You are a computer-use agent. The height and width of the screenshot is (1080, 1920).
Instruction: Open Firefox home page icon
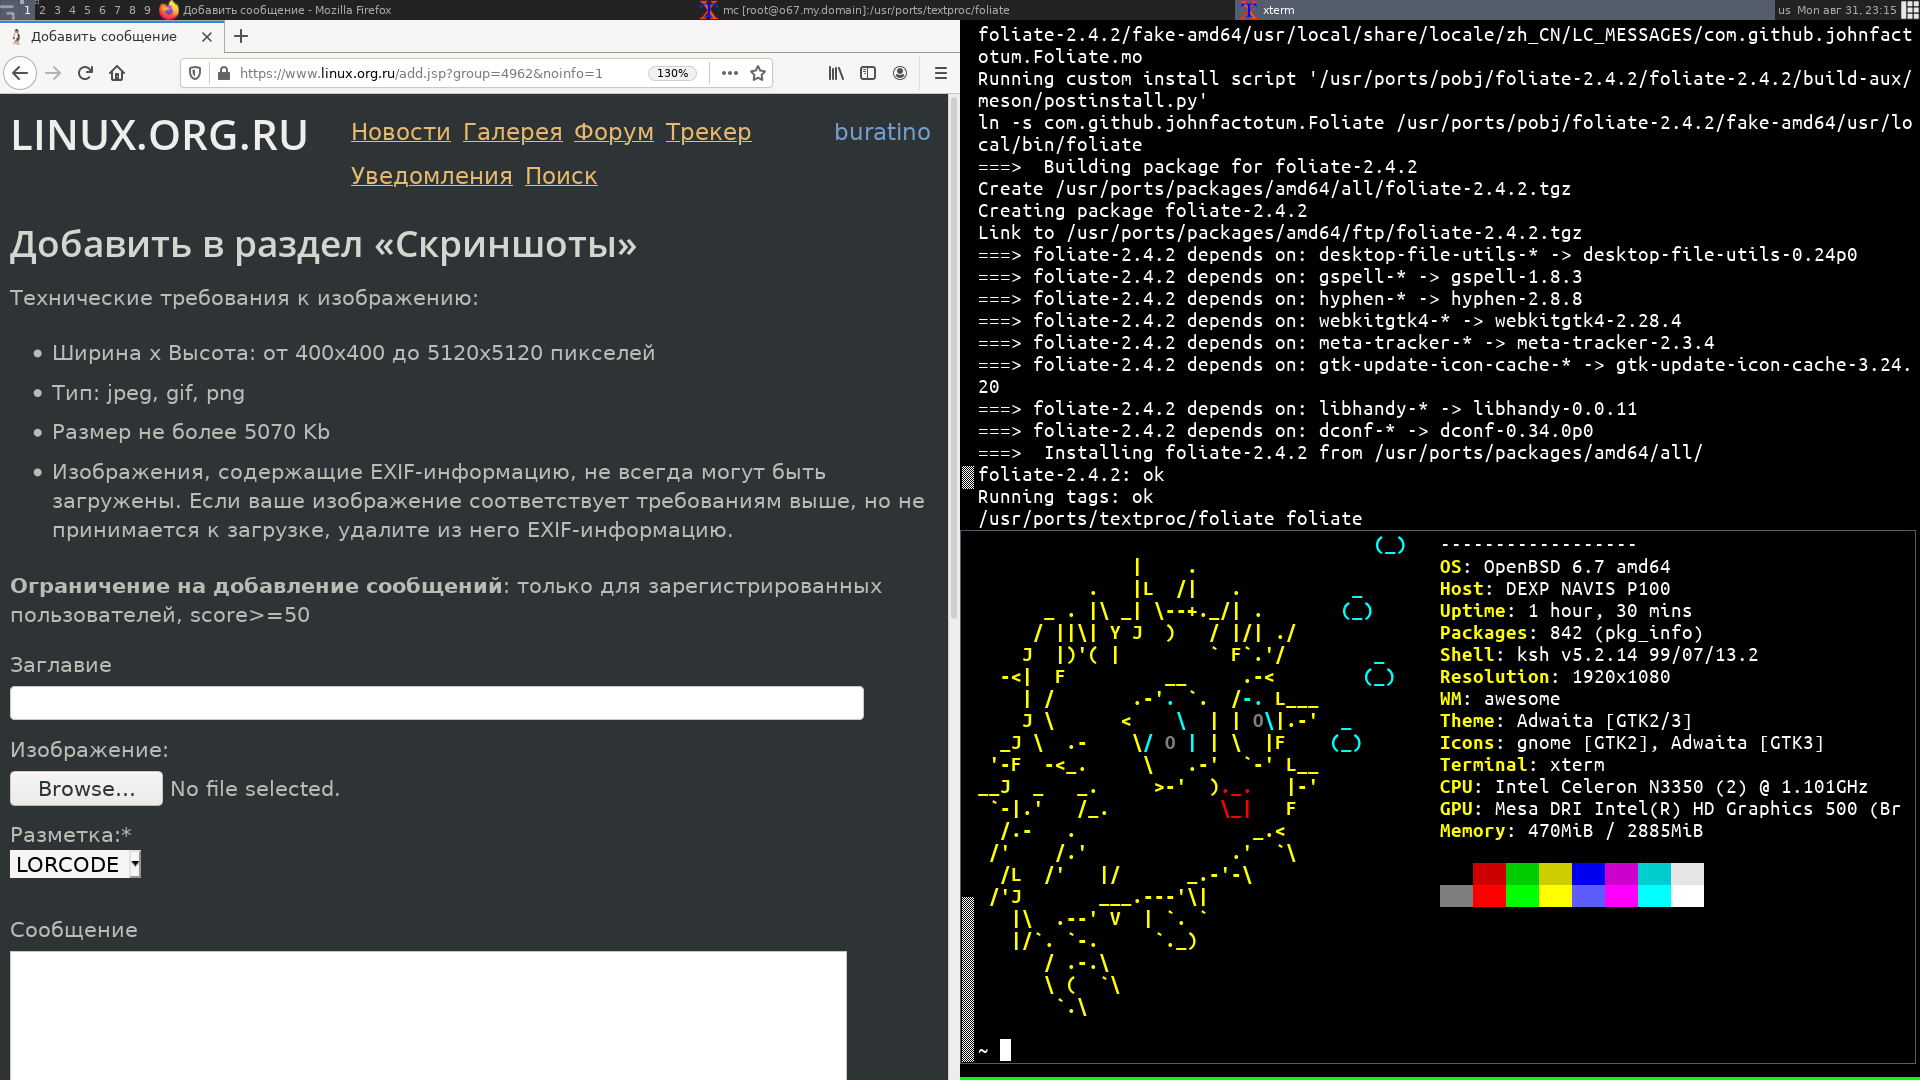[x=117, y=73]
